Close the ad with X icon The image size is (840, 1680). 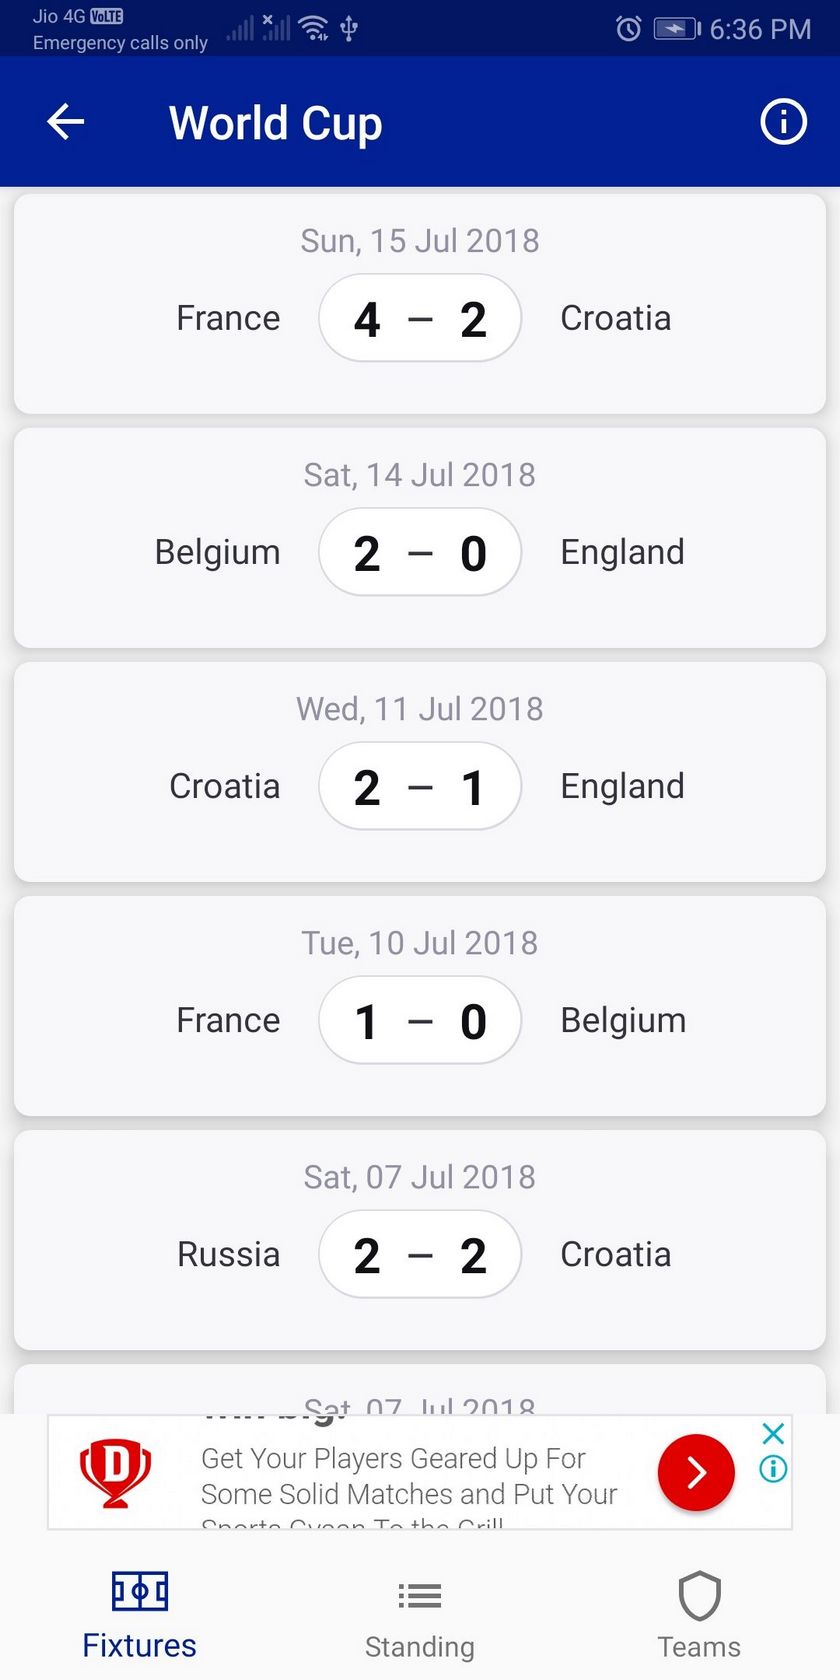tap(773, 1434)
